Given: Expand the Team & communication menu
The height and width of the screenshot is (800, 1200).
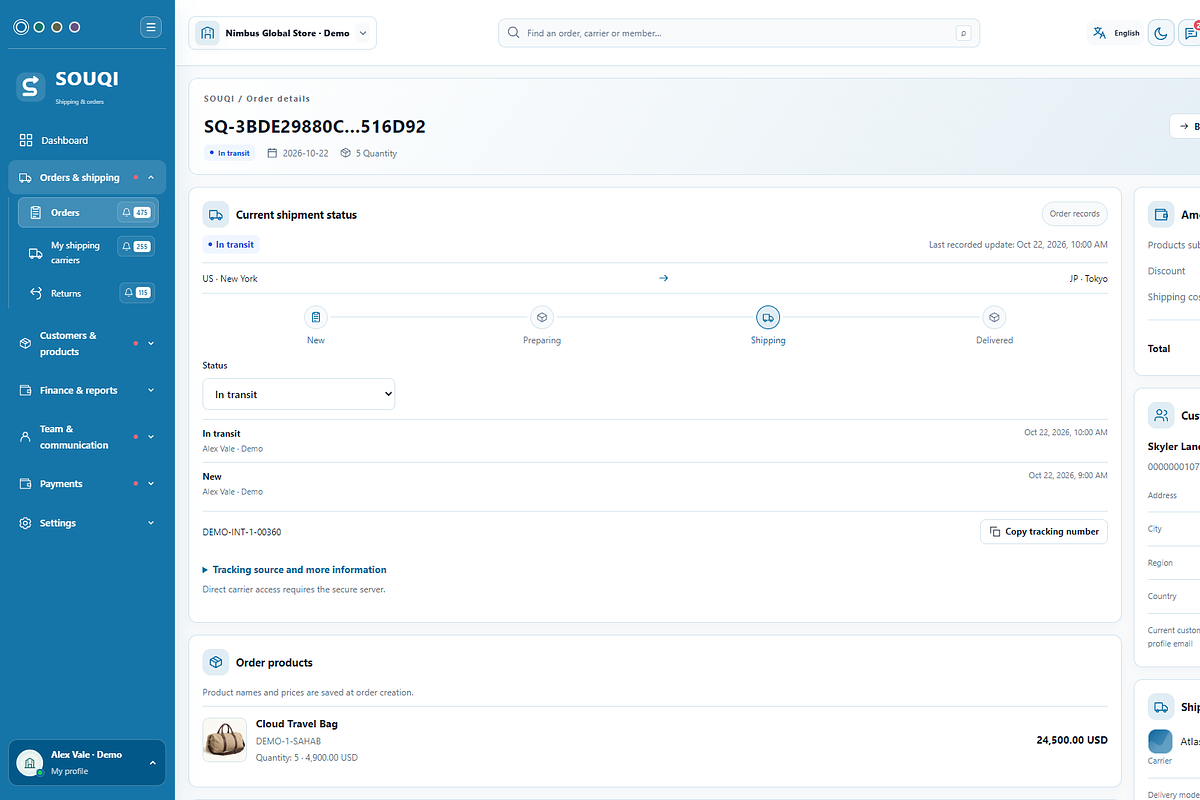Looking at the screenshot, I should [87, 437].
